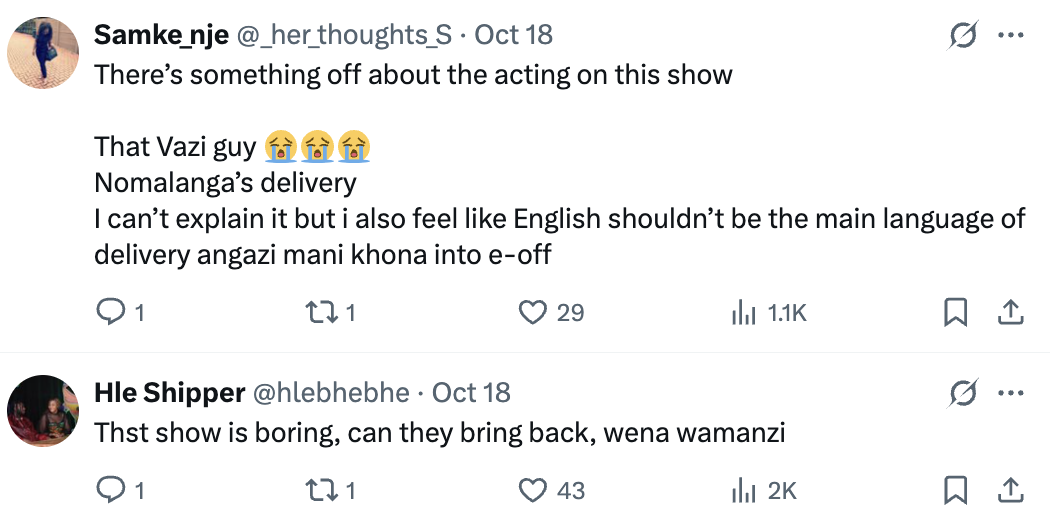Visit @_her_thoughts_S profile handle link

click(345, 35)
